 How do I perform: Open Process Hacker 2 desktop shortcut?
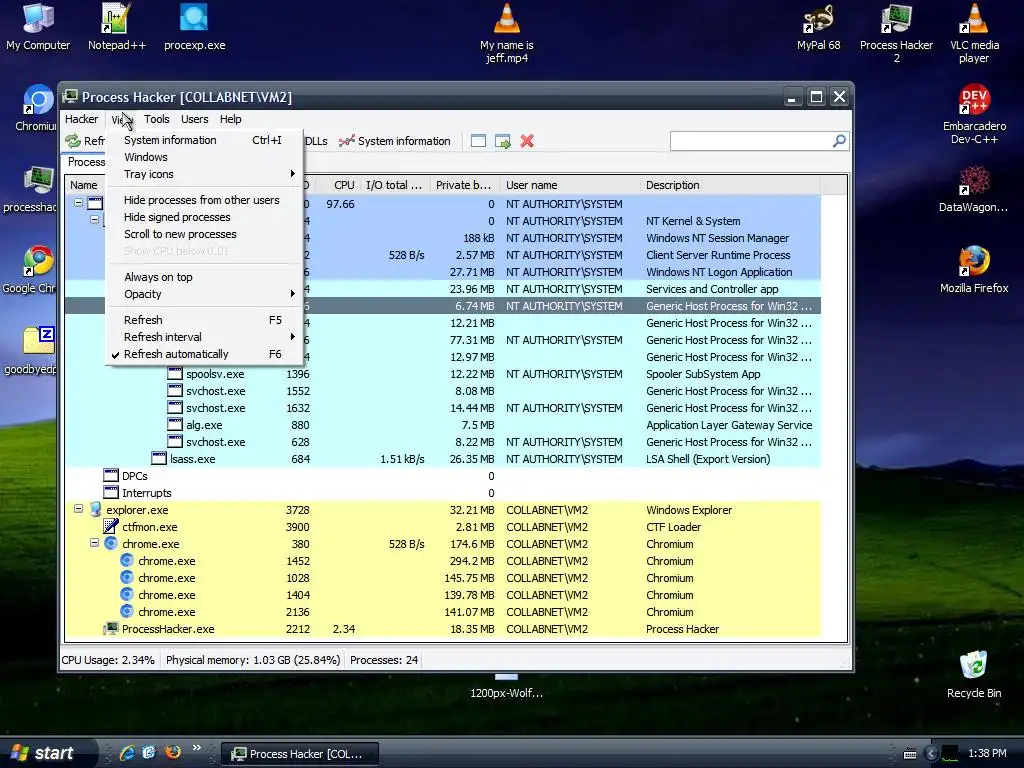896,33
